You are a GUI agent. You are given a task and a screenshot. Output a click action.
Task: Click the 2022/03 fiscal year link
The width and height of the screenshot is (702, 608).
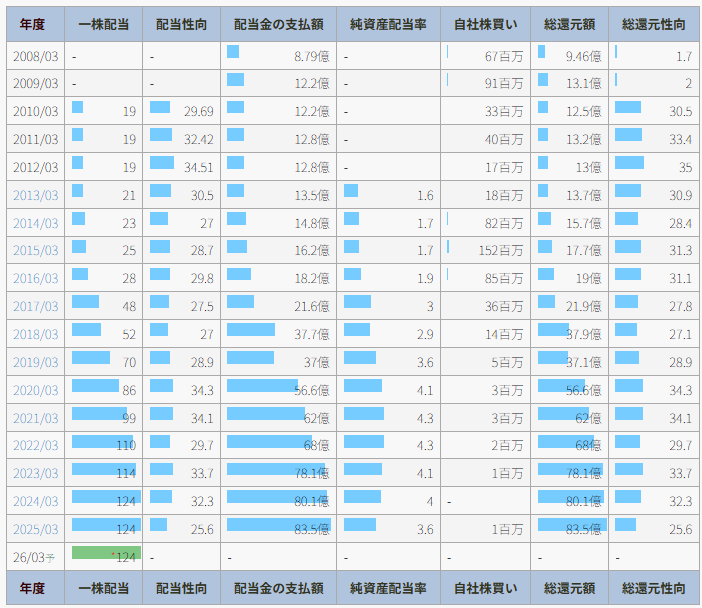tap(35, 446)
